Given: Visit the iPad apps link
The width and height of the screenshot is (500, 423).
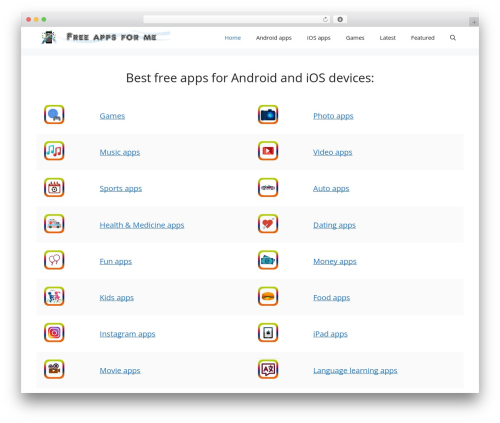Looking at the screenshot, I should tap(330, 334).
